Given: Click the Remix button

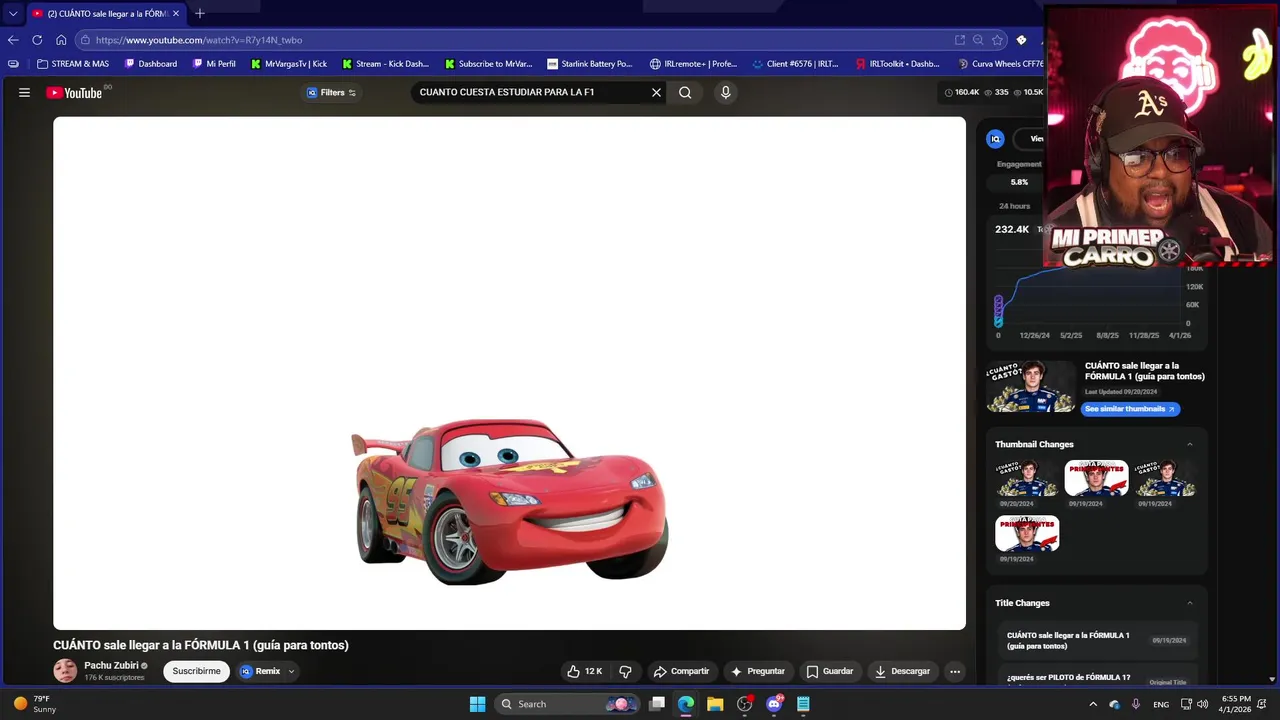Looking at the screenshot, I should click(260, 671).
